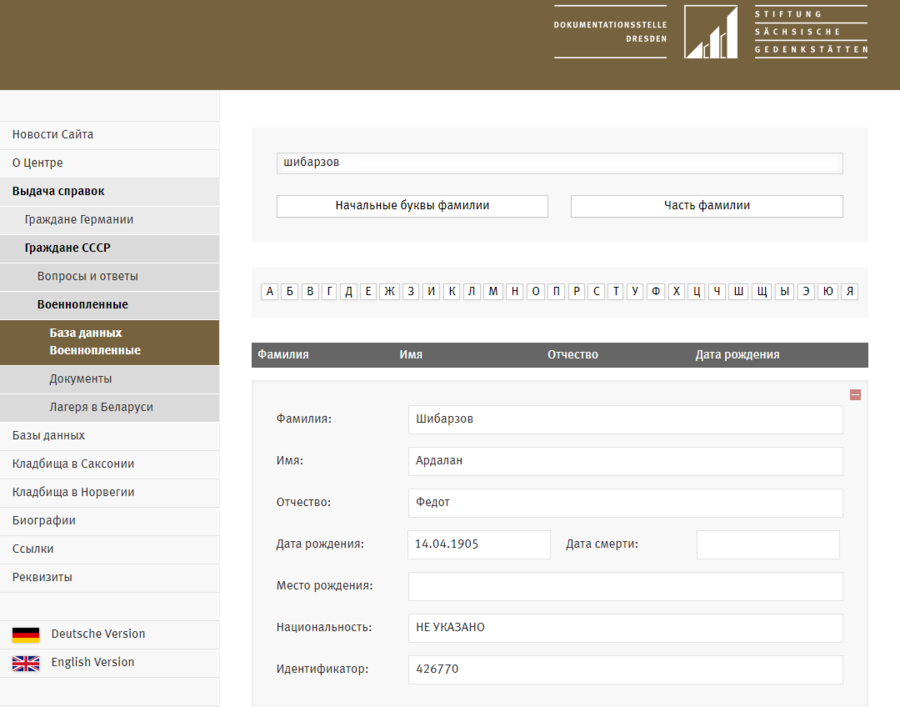
Task: Go to Базы данных section
Action: tap(110, 436)
